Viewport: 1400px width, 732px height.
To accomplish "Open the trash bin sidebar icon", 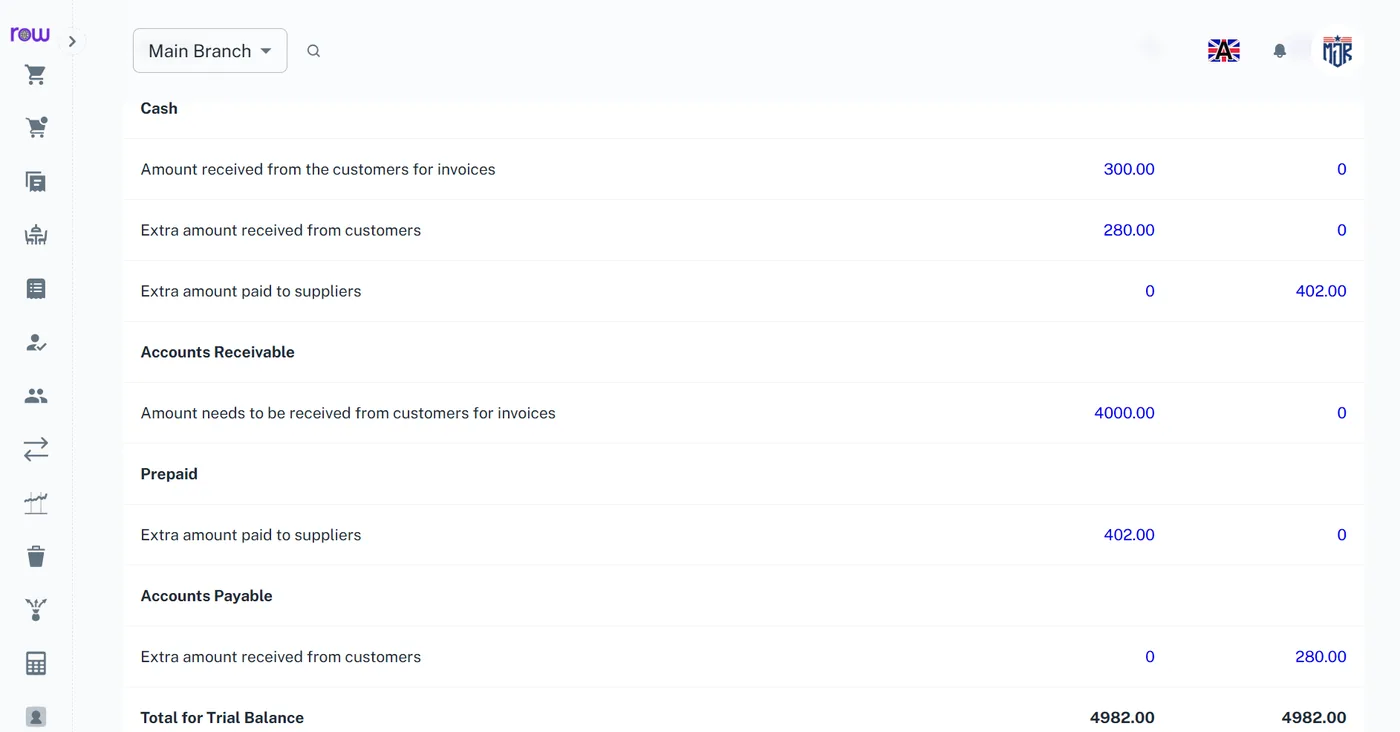I will pyautogui.click(x=36, y=556).
